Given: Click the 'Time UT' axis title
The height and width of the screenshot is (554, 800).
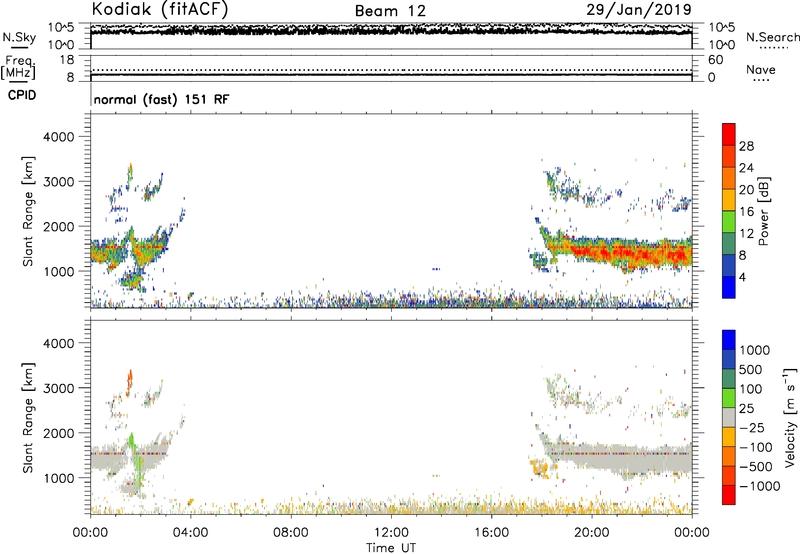Looking at the screenshot, I should tap(391, 548).
